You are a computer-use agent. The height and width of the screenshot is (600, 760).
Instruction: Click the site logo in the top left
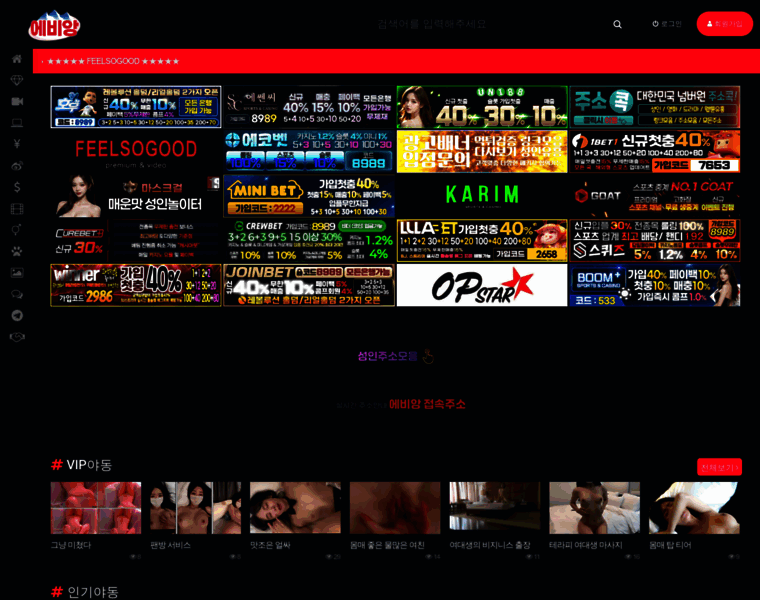pyautogui.click(x=54, y=25)
